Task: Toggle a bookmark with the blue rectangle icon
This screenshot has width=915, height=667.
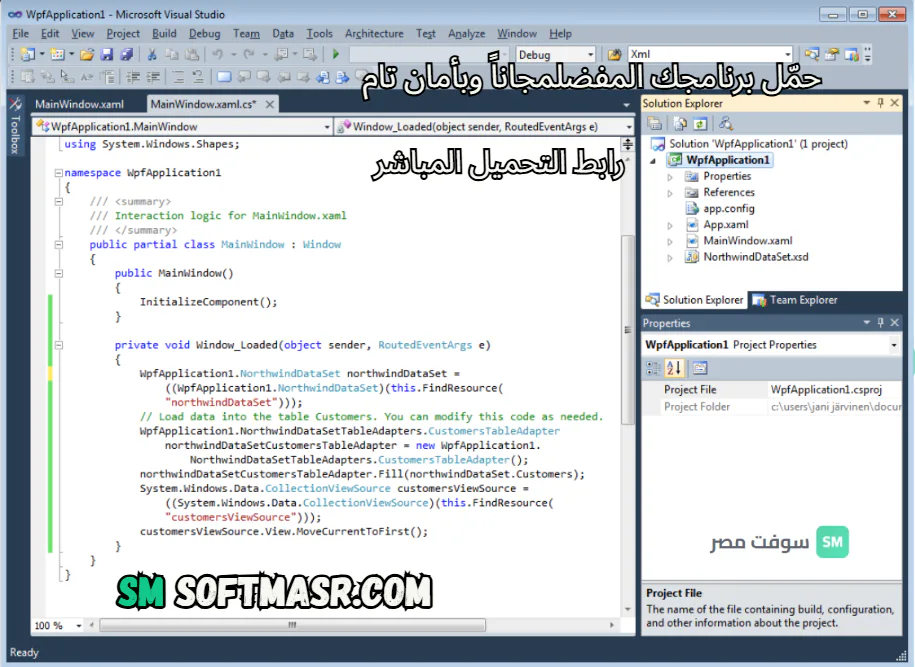Action: (x=224, y=76)
